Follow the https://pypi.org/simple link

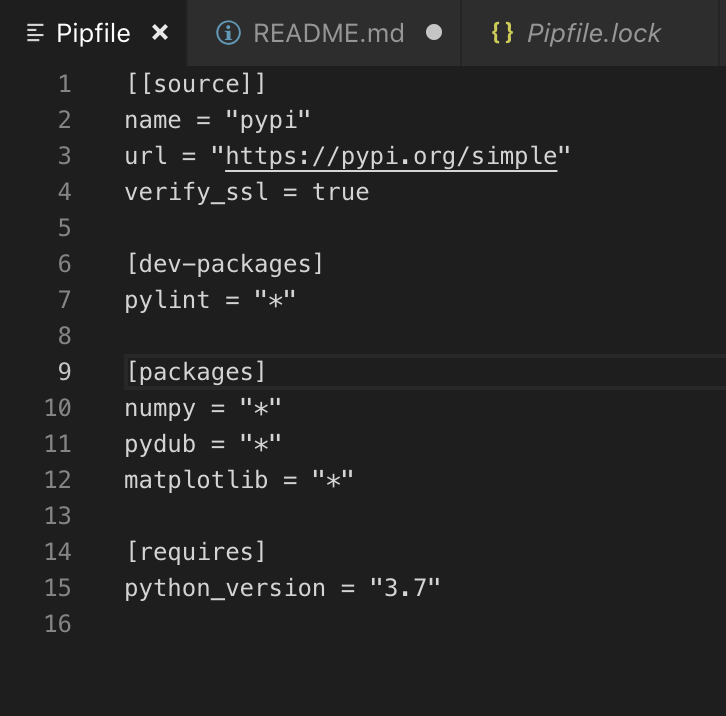click(391, 156)
